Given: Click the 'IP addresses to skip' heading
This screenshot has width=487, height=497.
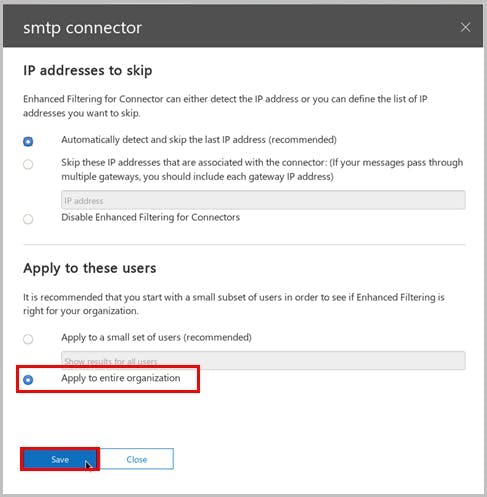Looking at the screenshot, I should pos(88,71).
